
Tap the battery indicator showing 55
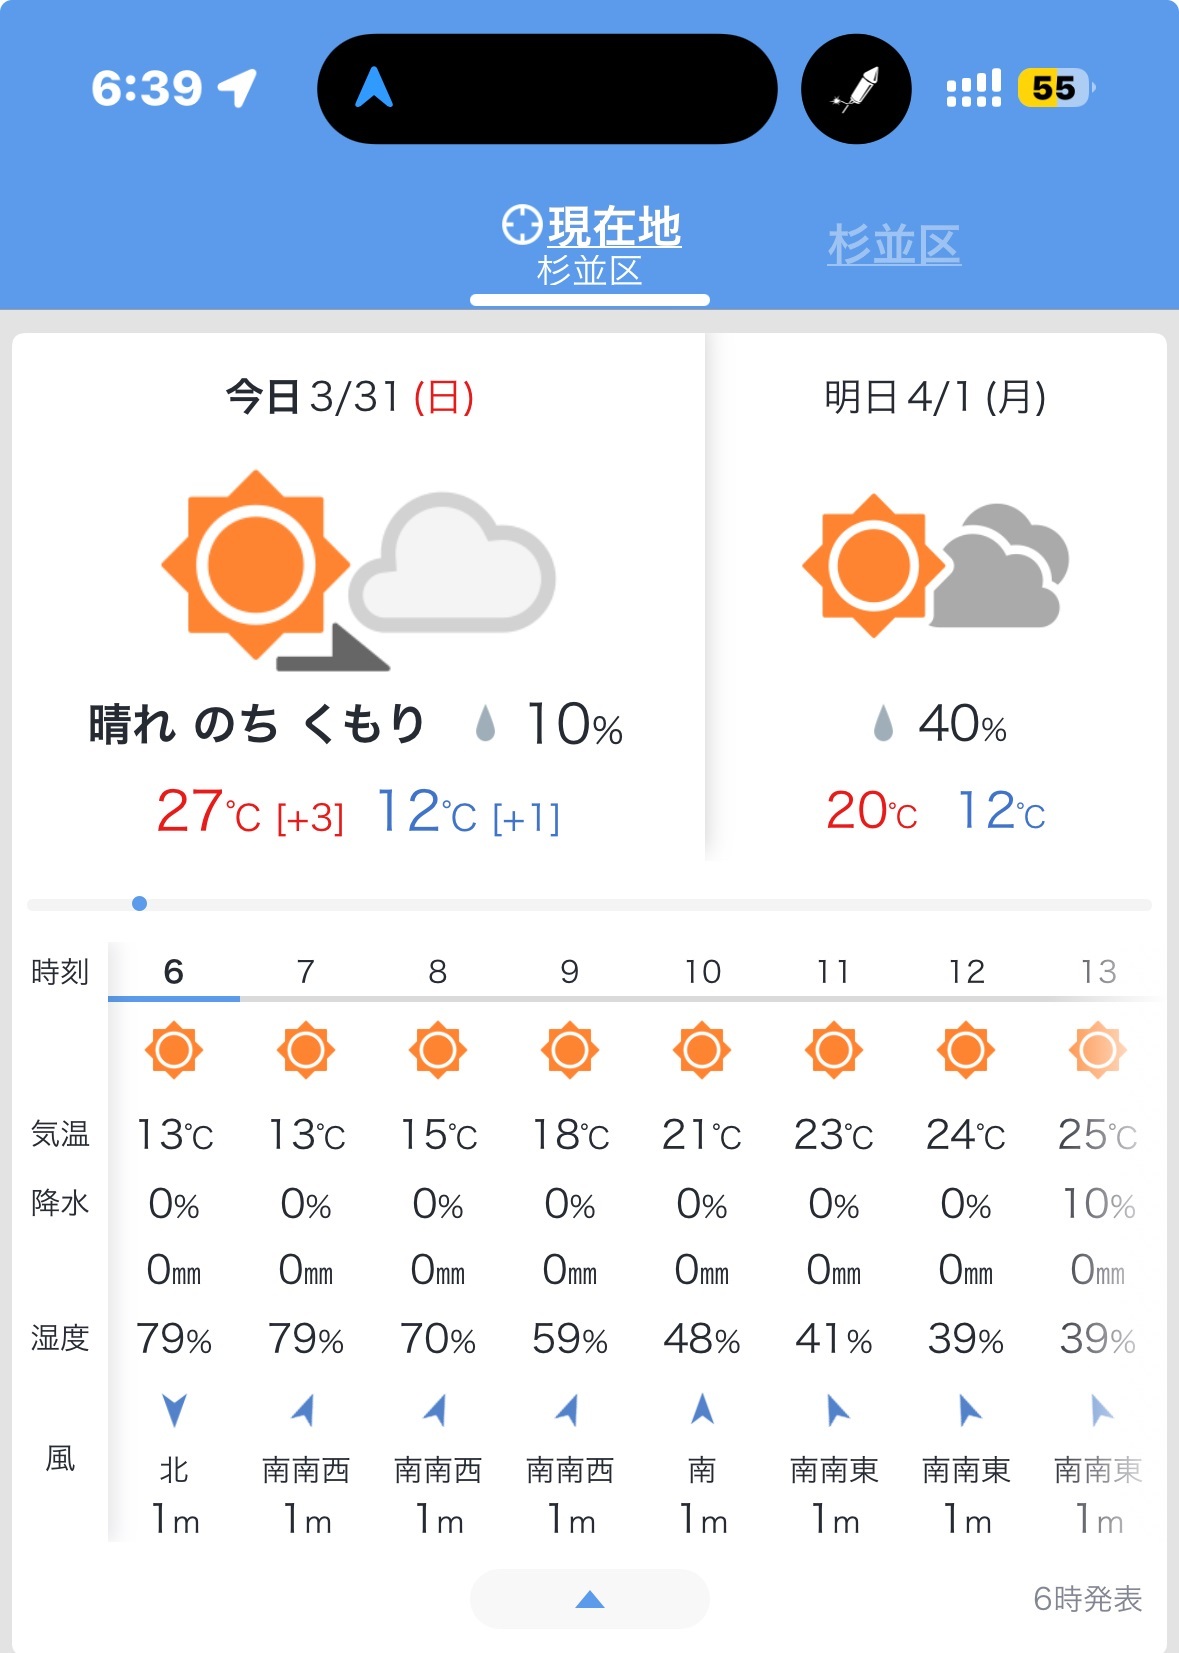pos(1056,88)
